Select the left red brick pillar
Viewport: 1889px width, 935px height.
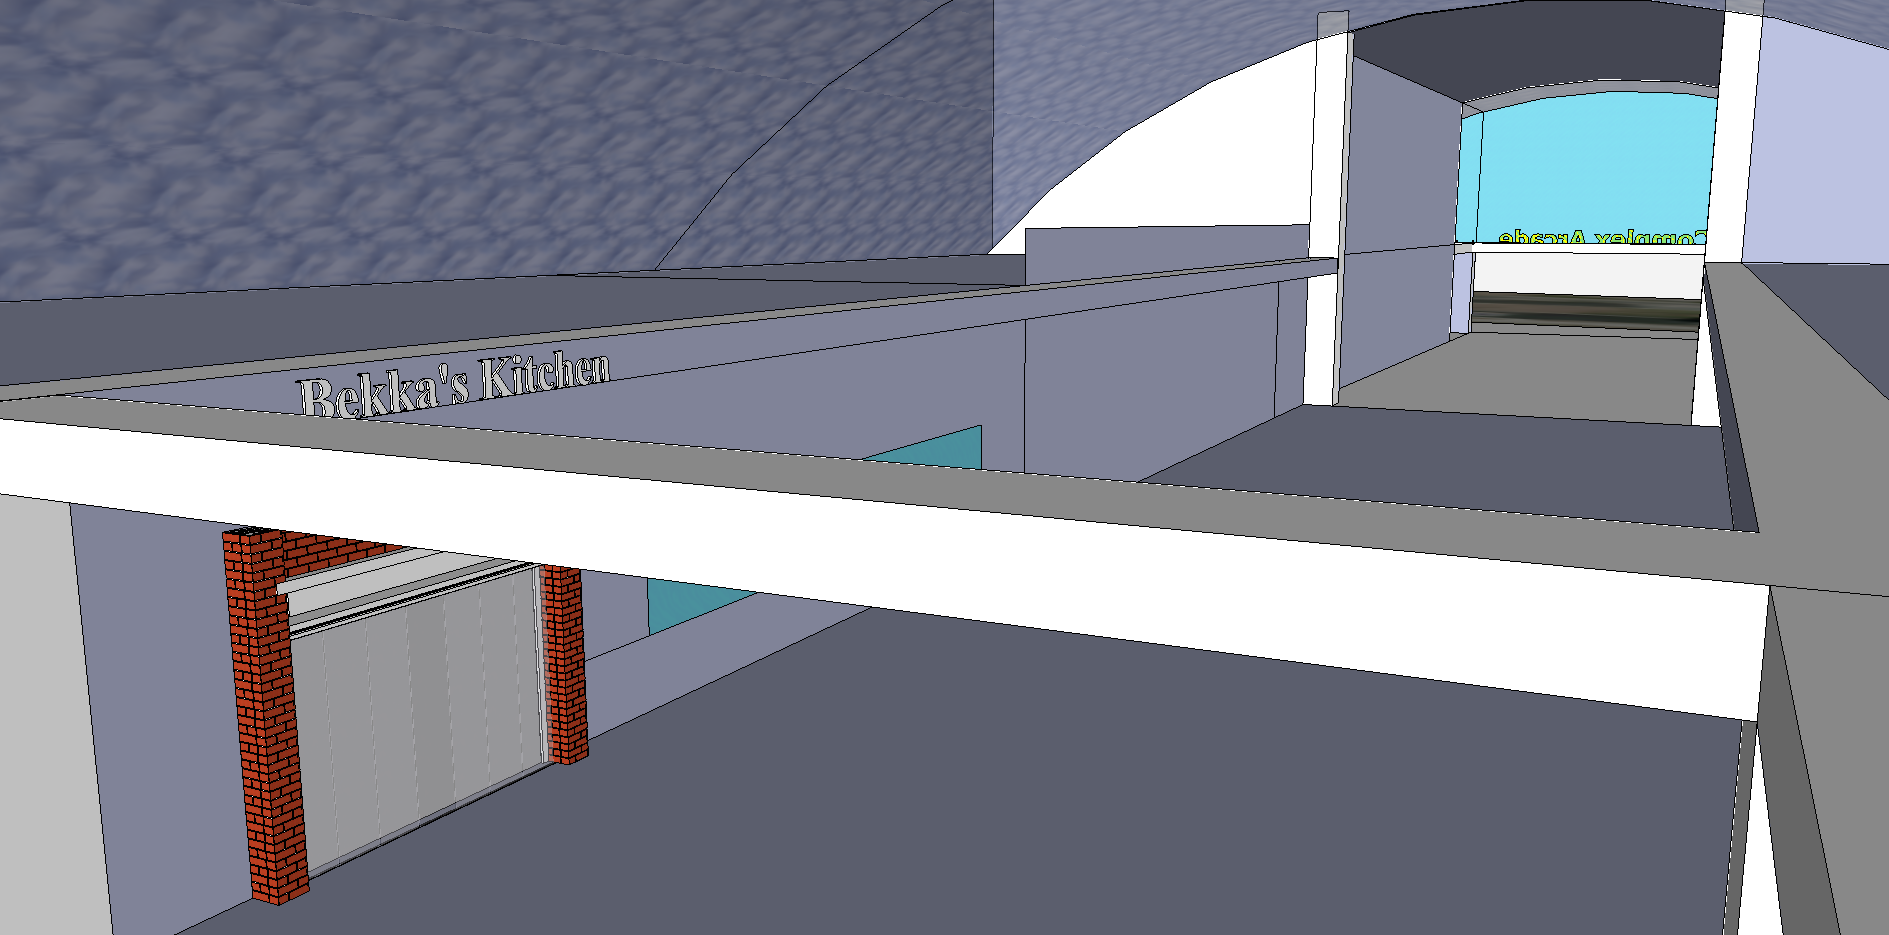coord(264,720)
